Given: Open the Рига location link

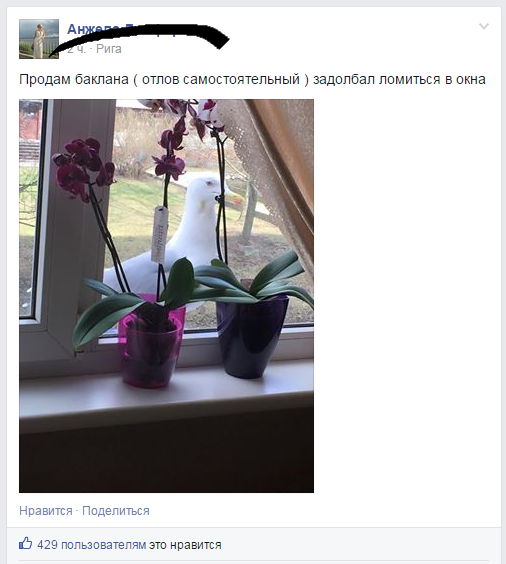Looking at the screenshot, I should pos(109,49).
